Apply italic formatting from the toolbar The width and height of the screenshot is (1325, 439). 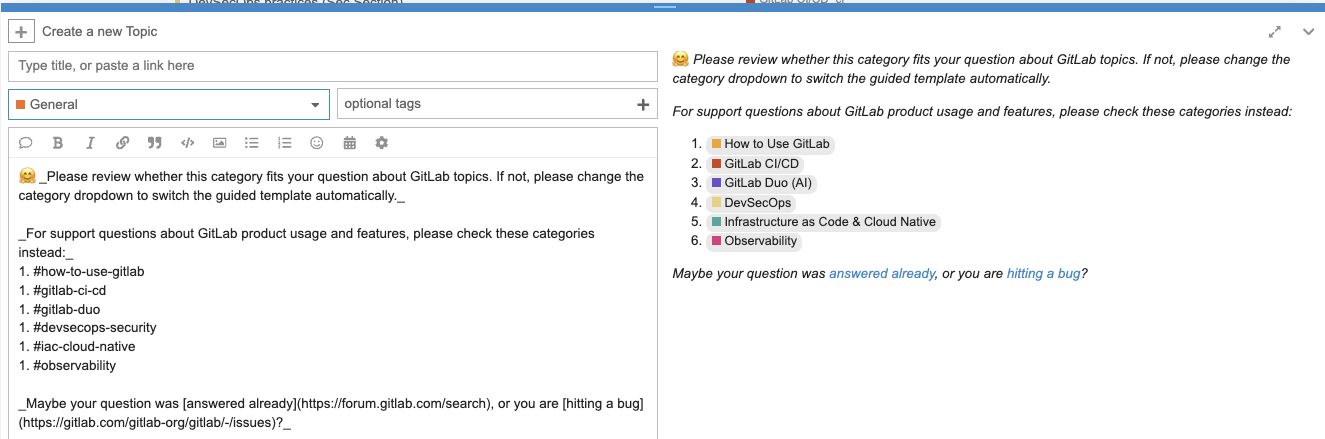tap(90, 143)
